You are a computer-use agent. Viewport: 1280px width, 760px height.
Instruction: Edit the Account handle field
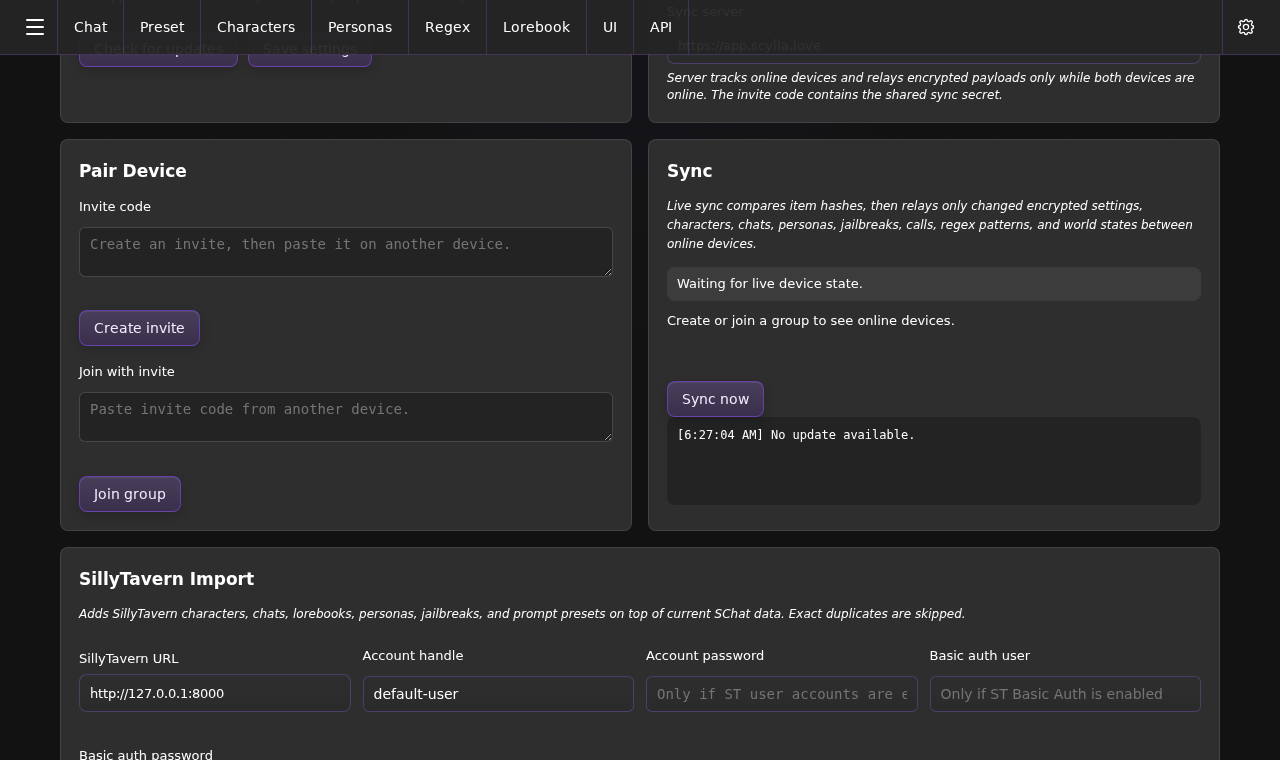498,694
